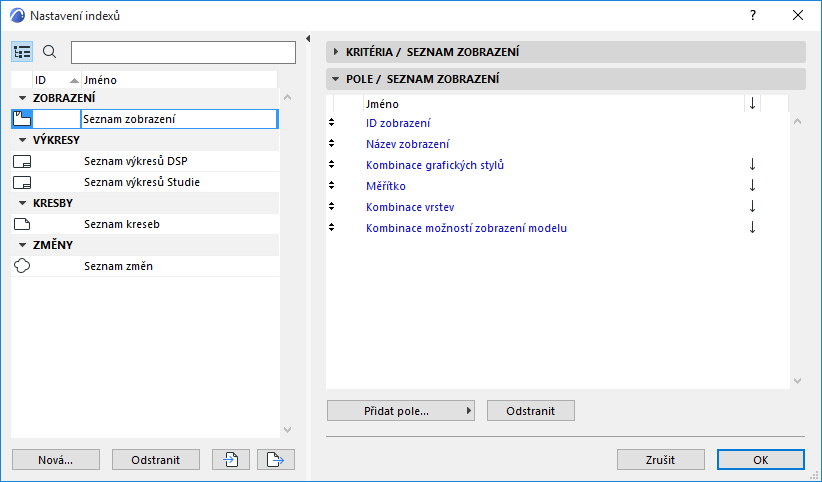Viewport: 822px width, 482px height.
Task: Collapse the ZMĚNY group
Action: [23, 245]
